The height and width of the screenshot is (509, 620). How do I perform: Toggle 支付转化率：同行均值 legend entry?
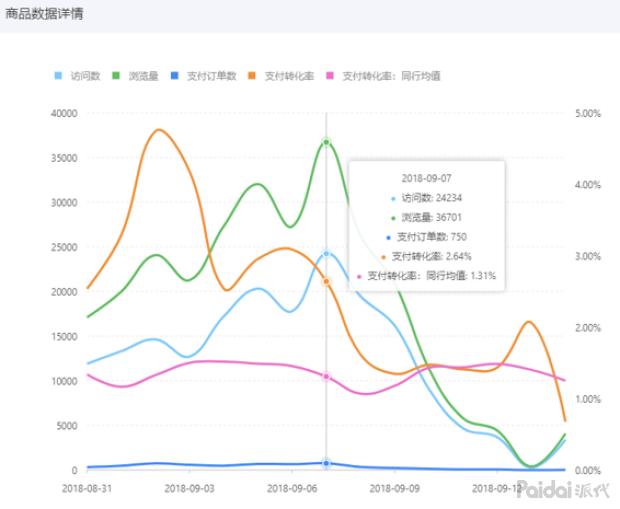pos(384,76)
